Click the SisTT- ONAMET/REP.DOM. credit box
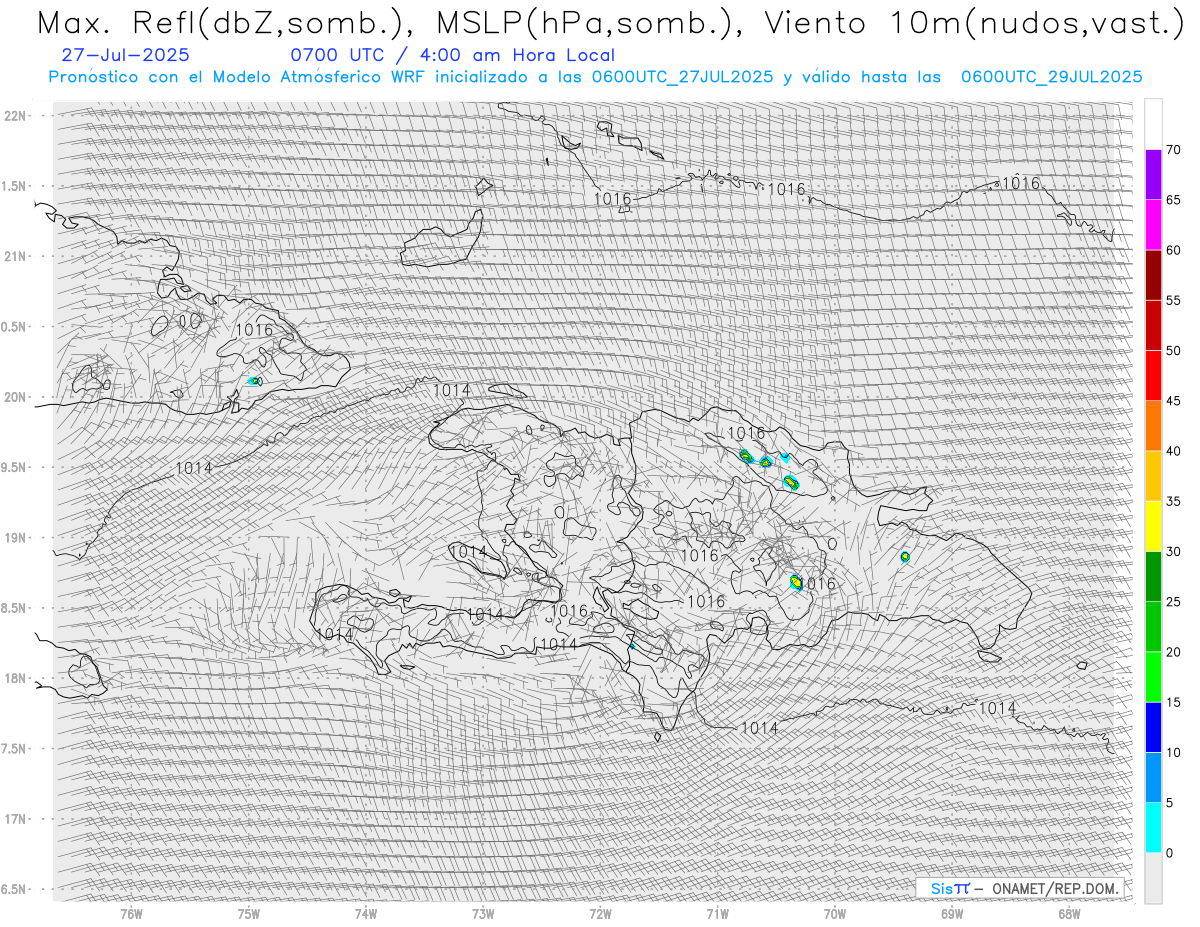The height and width of the screenshot is (927, 1200). (1020, 888)
